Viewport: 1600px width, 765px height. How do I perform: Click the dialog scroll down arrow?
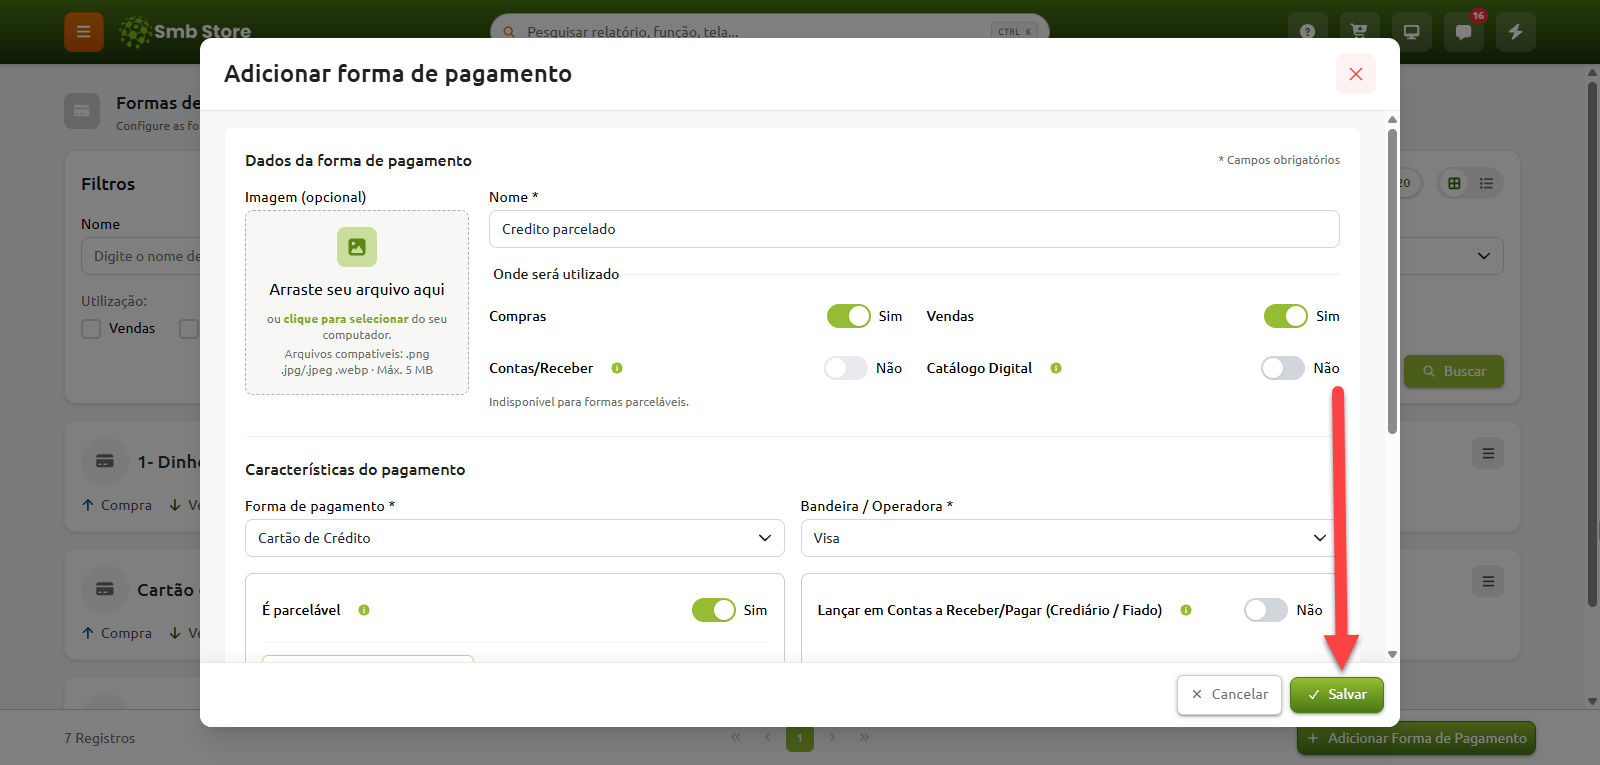coord(1392,654)
